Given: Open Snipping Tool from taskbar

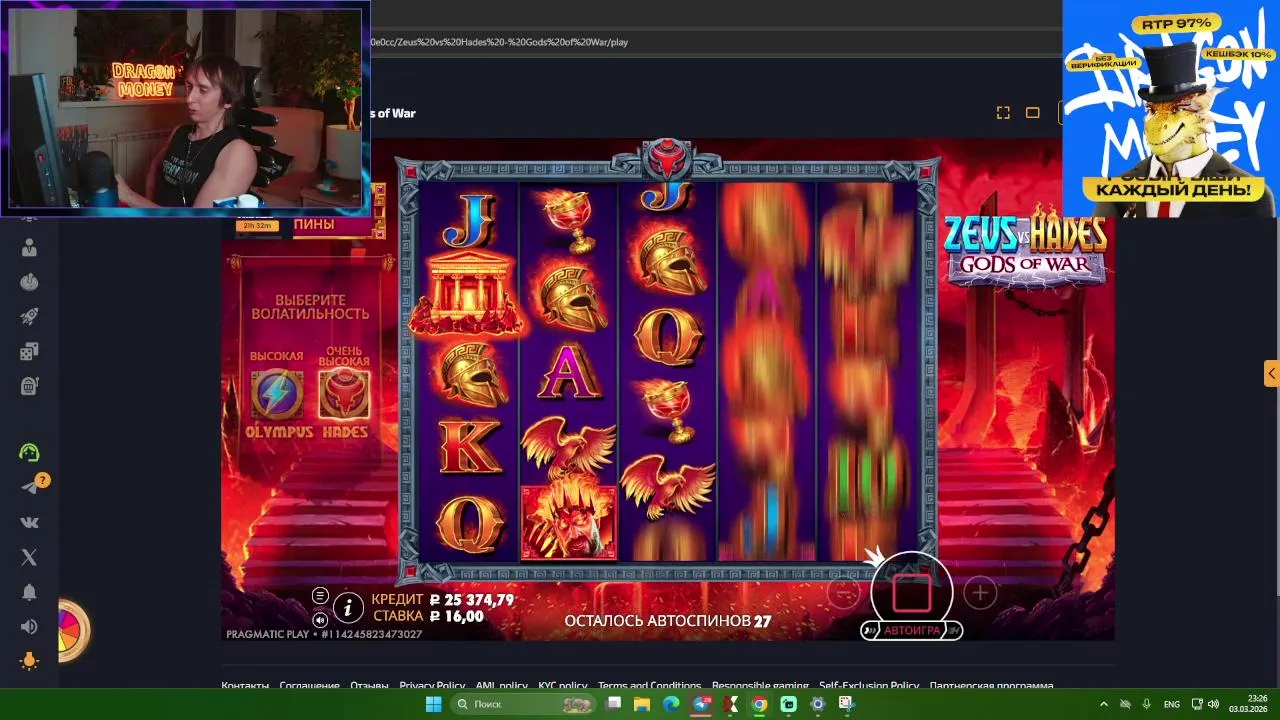Looking at the screenshot, I should pyautogui.click(x=846, y=704).
